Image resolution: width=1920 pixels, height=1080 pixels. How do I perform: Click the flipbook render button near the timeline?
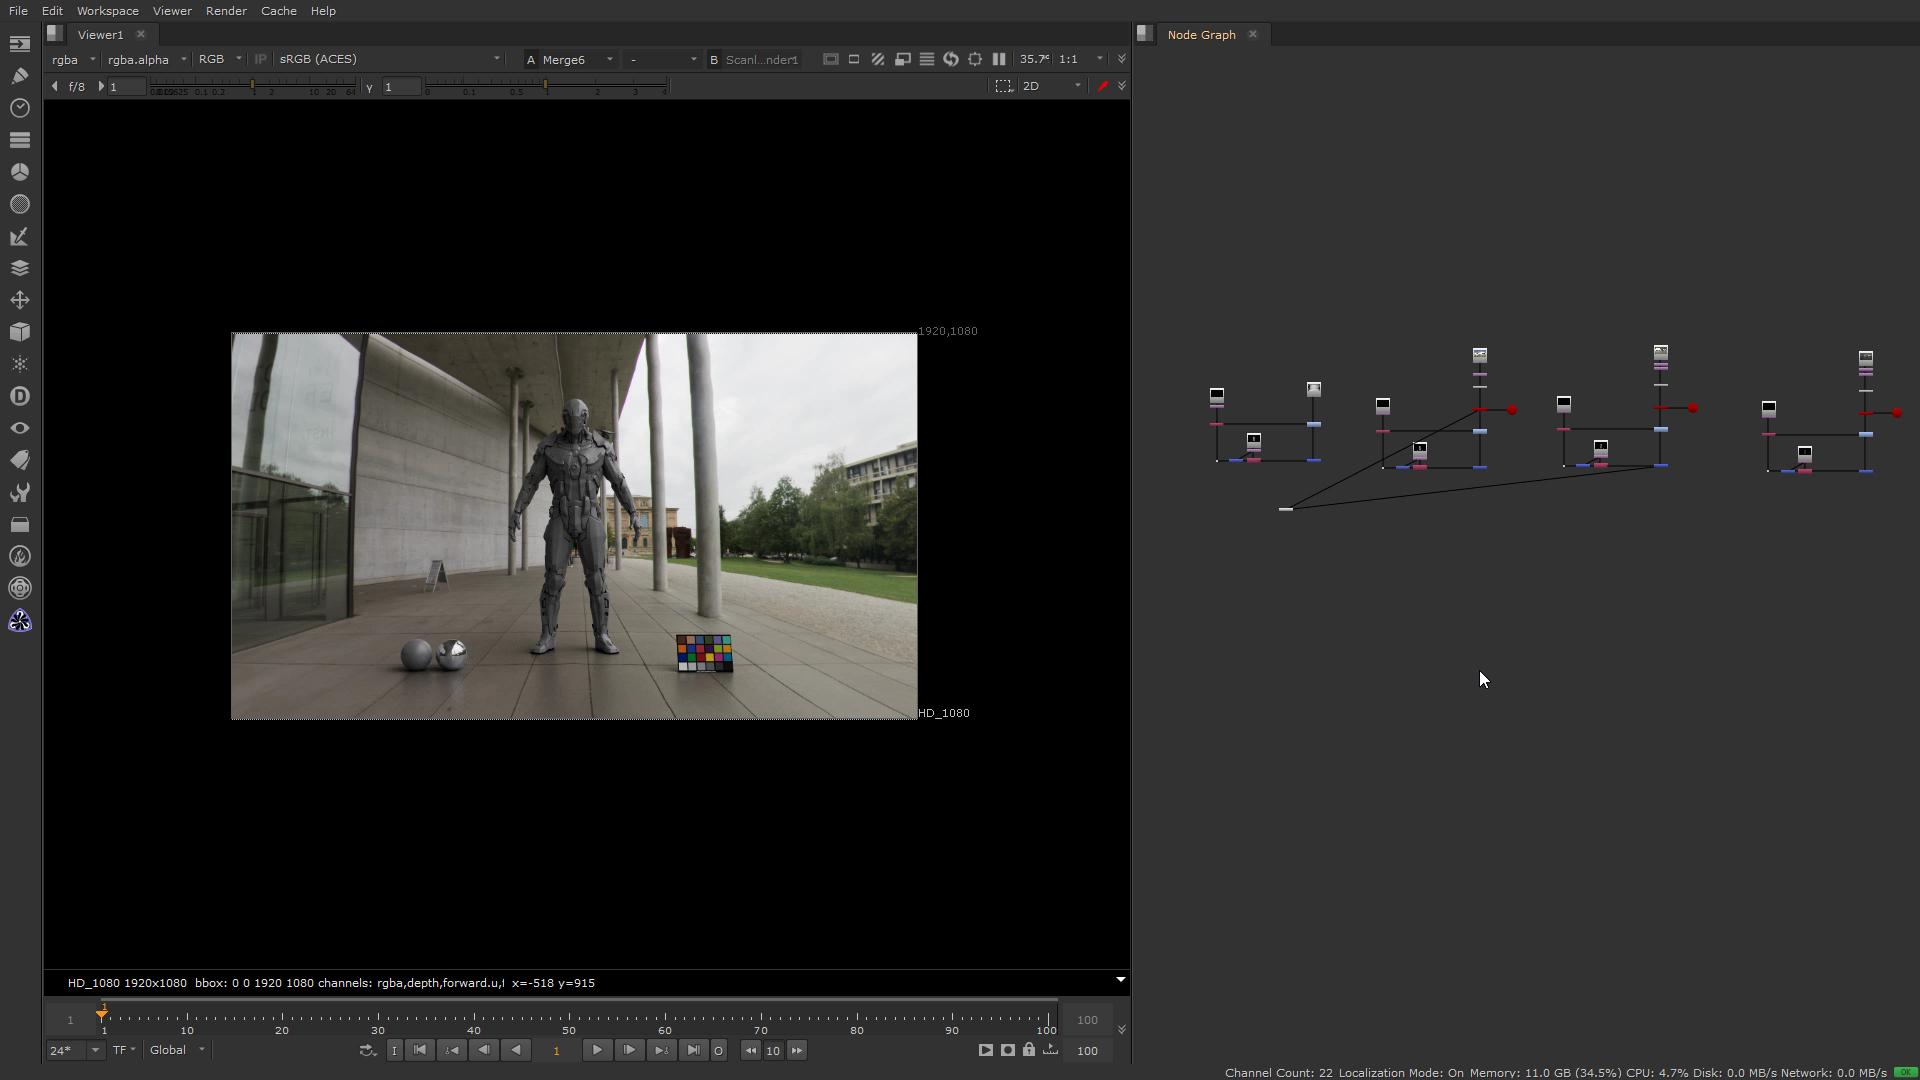tap(984, 1050)
